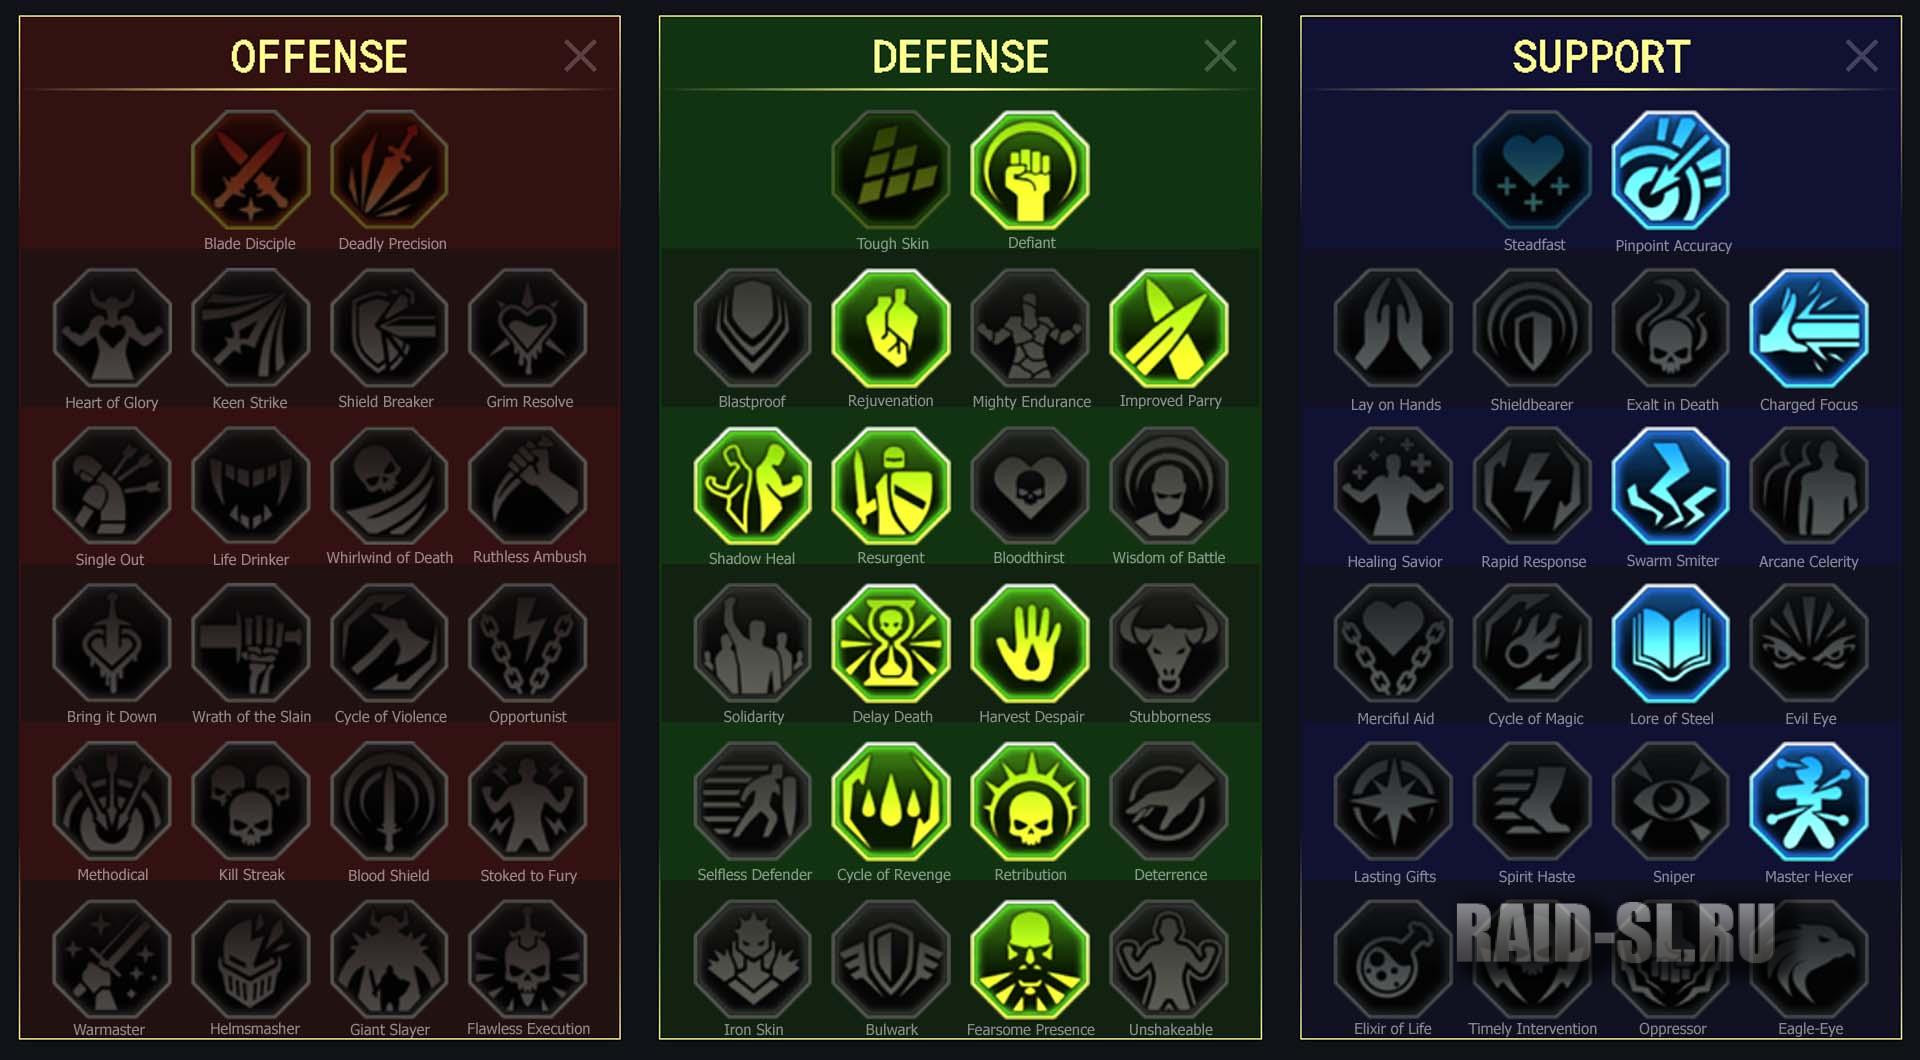Close the Defense mastery panel
The width and height of the screenshot is (1920, 1060).
(1220, 56)
